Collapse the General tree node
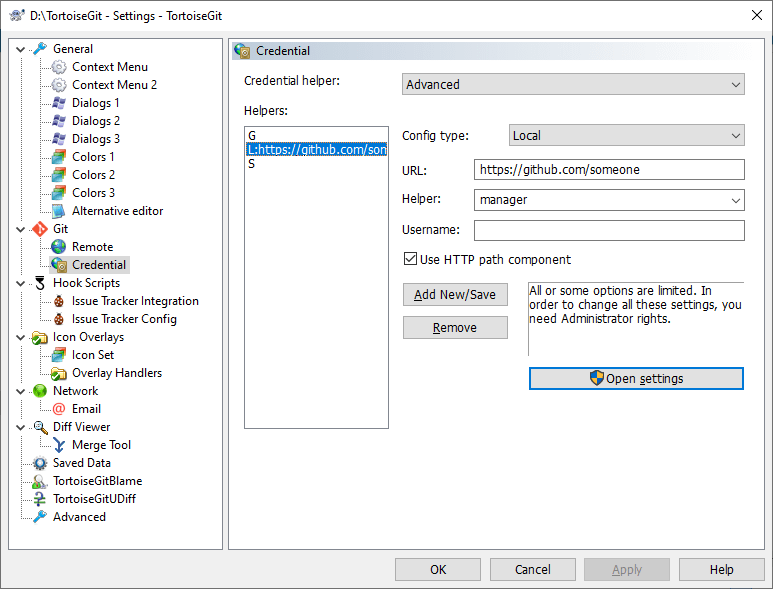The height and width of the screenshot is (589, 773). [x=21, y=49]
